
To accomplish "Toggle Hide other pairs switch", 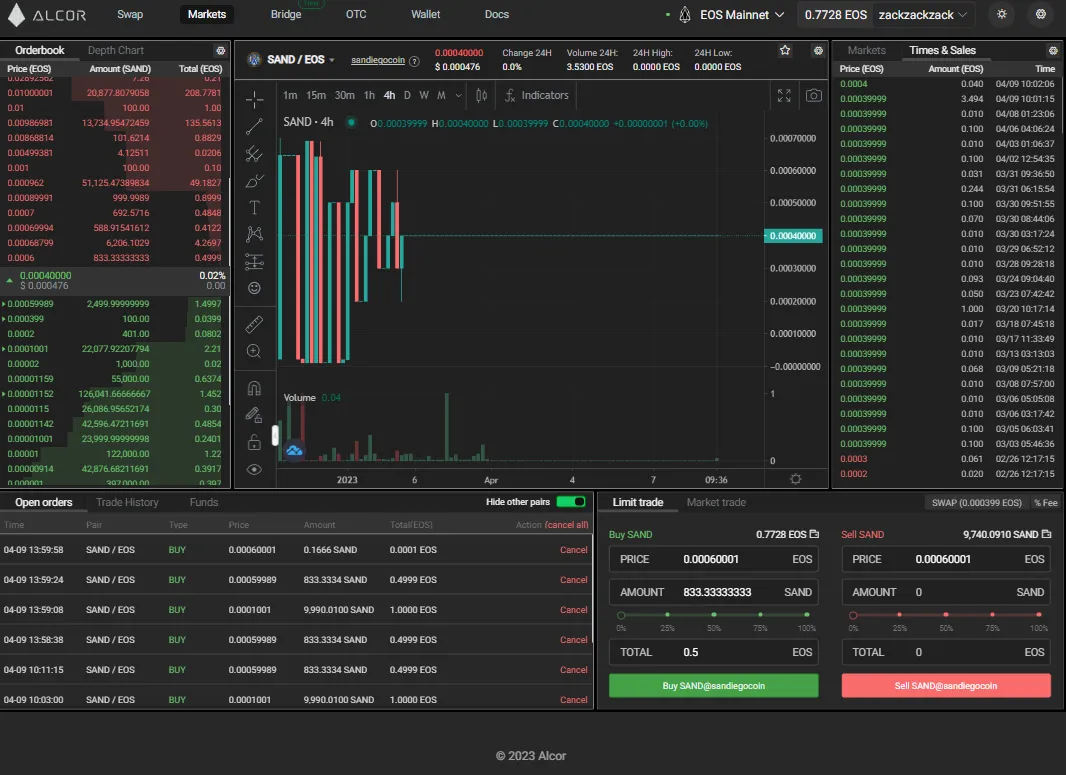I will coord(570,502).
